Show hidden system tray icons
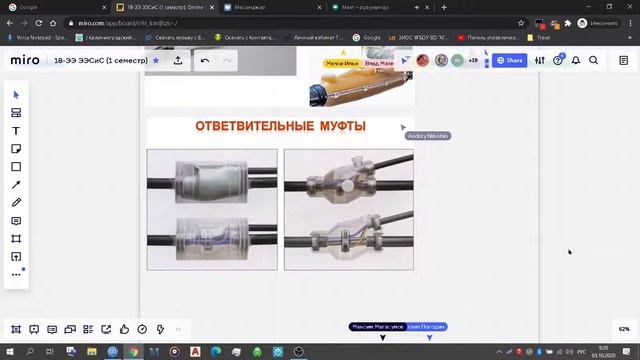Screen dimensions: 640x360 pos(499,351)
